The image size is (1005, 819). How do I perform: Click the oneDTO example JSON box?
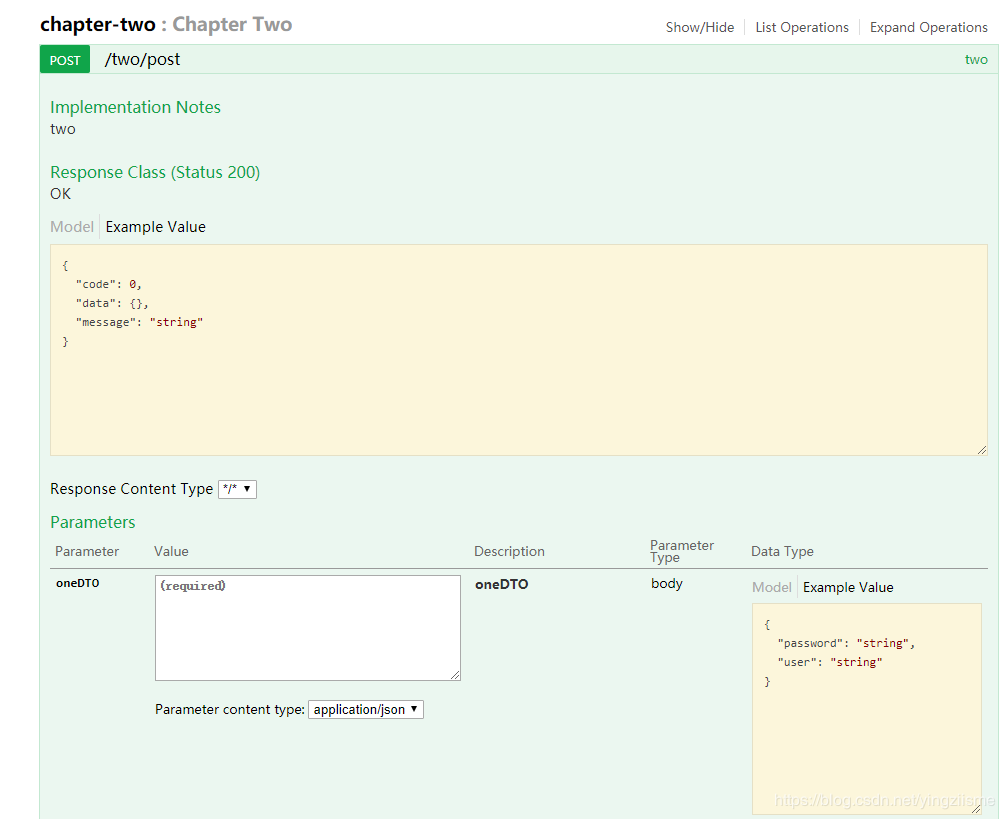(x=867, y=709)
